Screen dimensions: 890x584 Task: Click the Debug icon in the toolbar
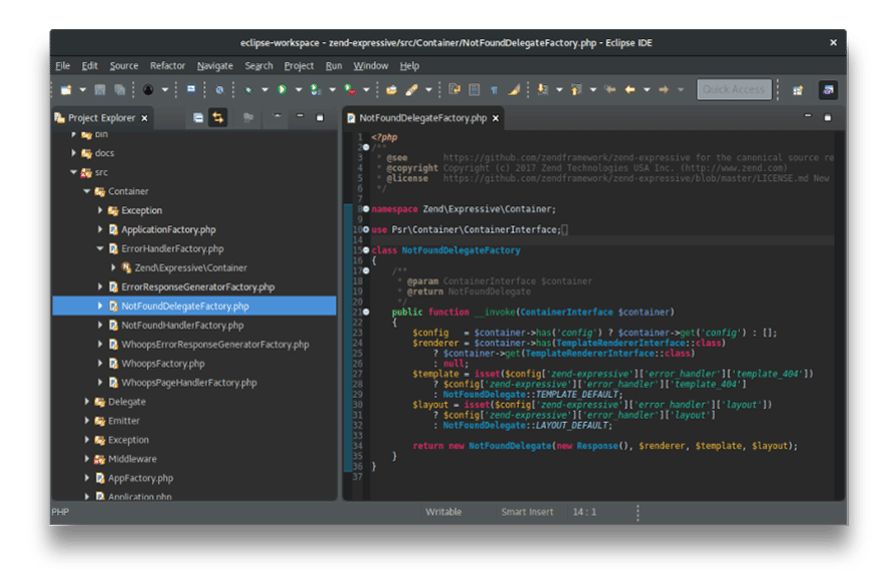tap(248, 89)
